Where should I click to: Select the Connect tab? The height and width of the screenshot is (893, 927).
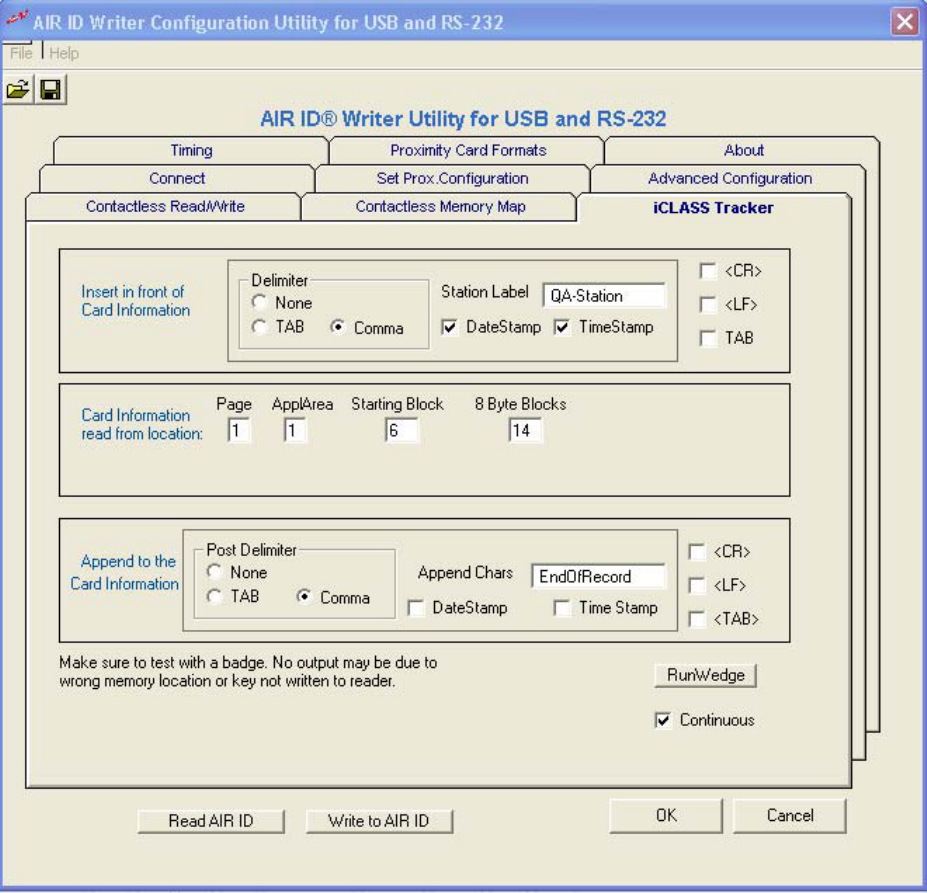click(x=177, y=178)
